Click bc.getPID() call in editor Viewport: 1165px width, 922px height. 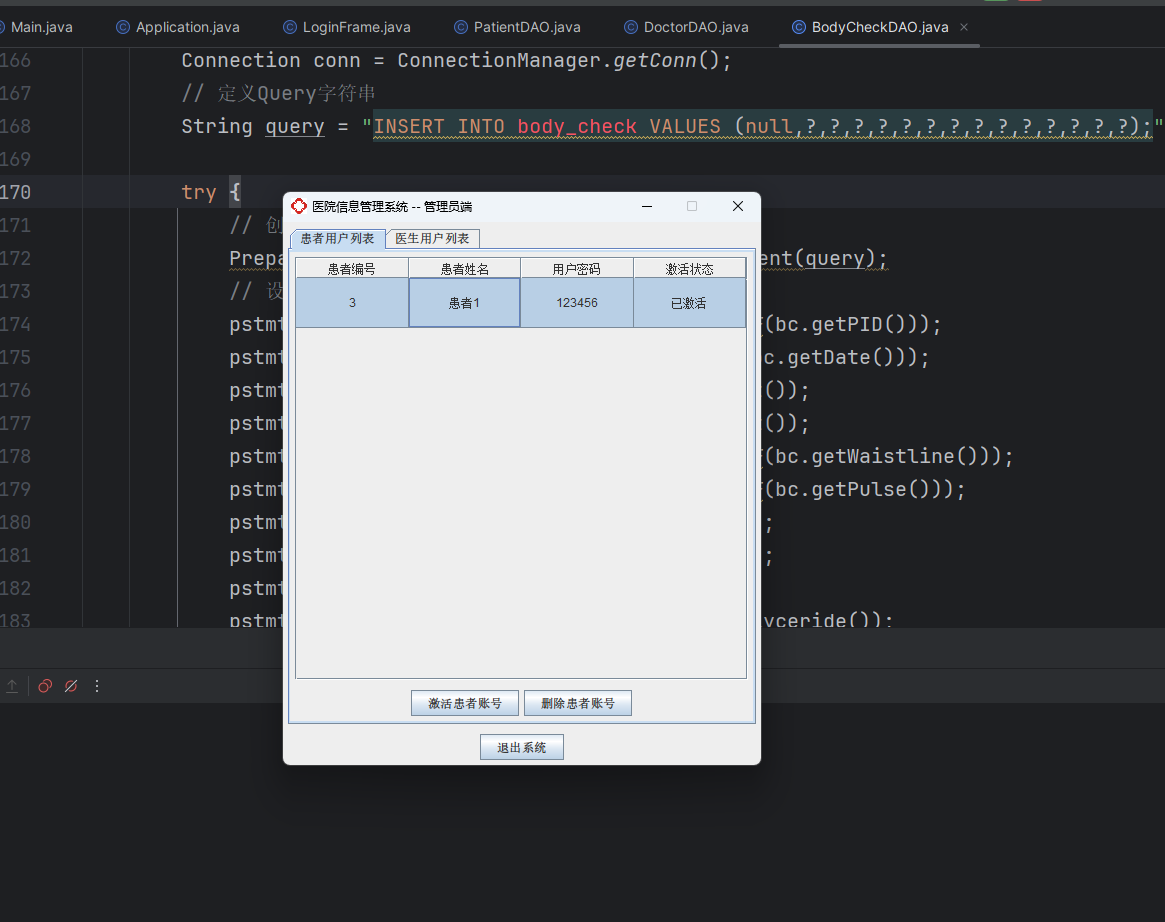(840, 325)
